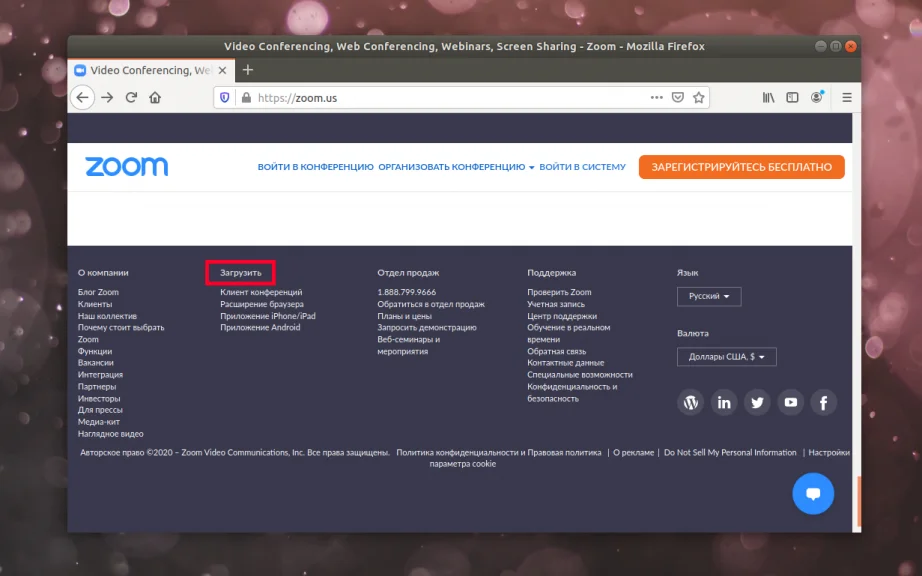Open the page actions three-dots menu

coord(657,98)
